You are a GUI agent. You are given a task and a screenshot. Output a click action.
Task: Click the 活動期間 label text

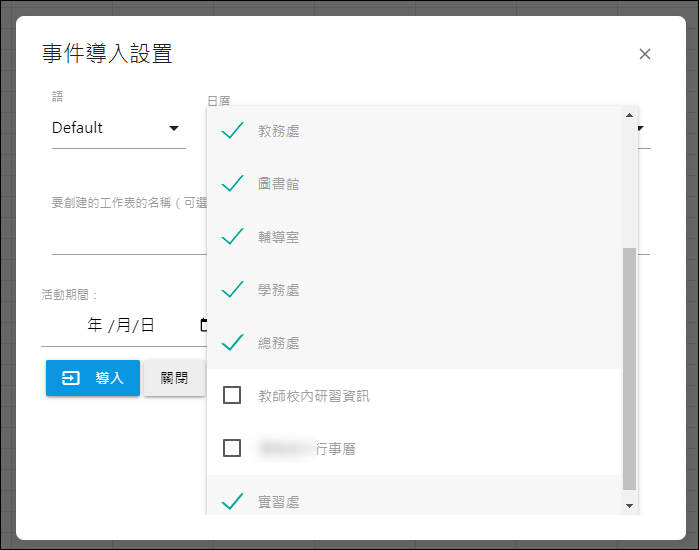coord(70,295)
